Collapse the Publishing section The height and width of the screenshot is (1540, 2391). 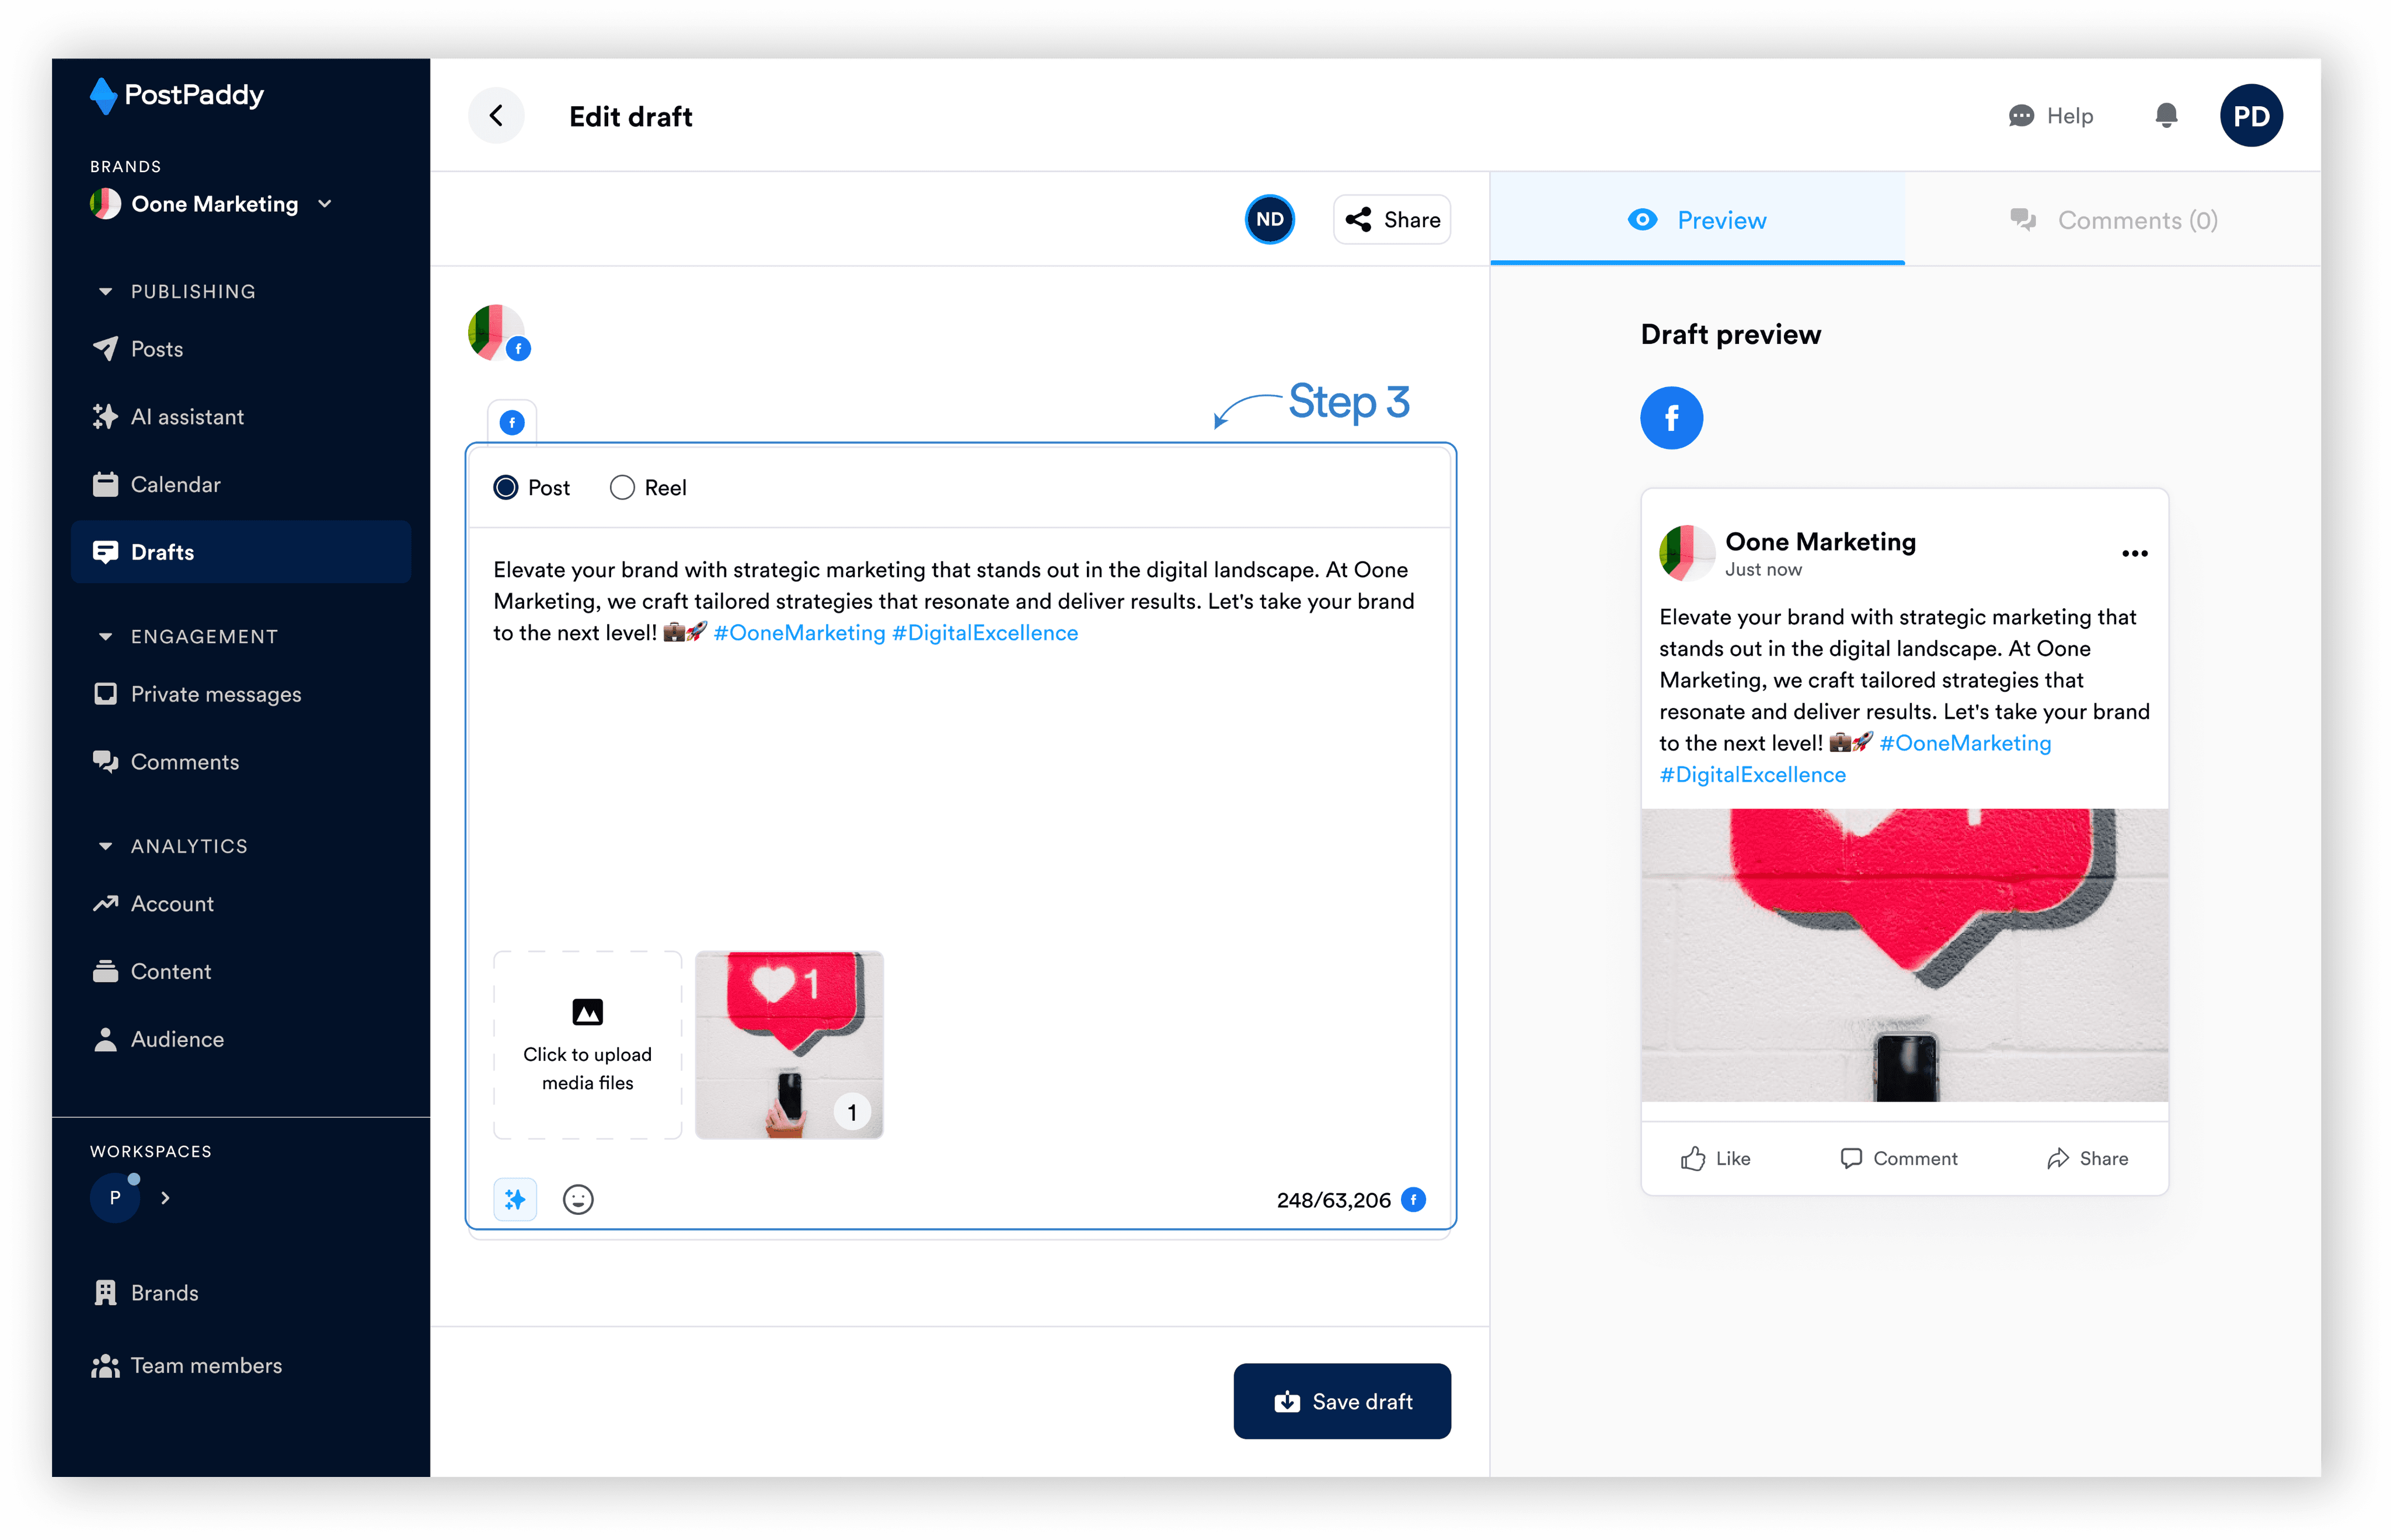[x=106, y=292]
